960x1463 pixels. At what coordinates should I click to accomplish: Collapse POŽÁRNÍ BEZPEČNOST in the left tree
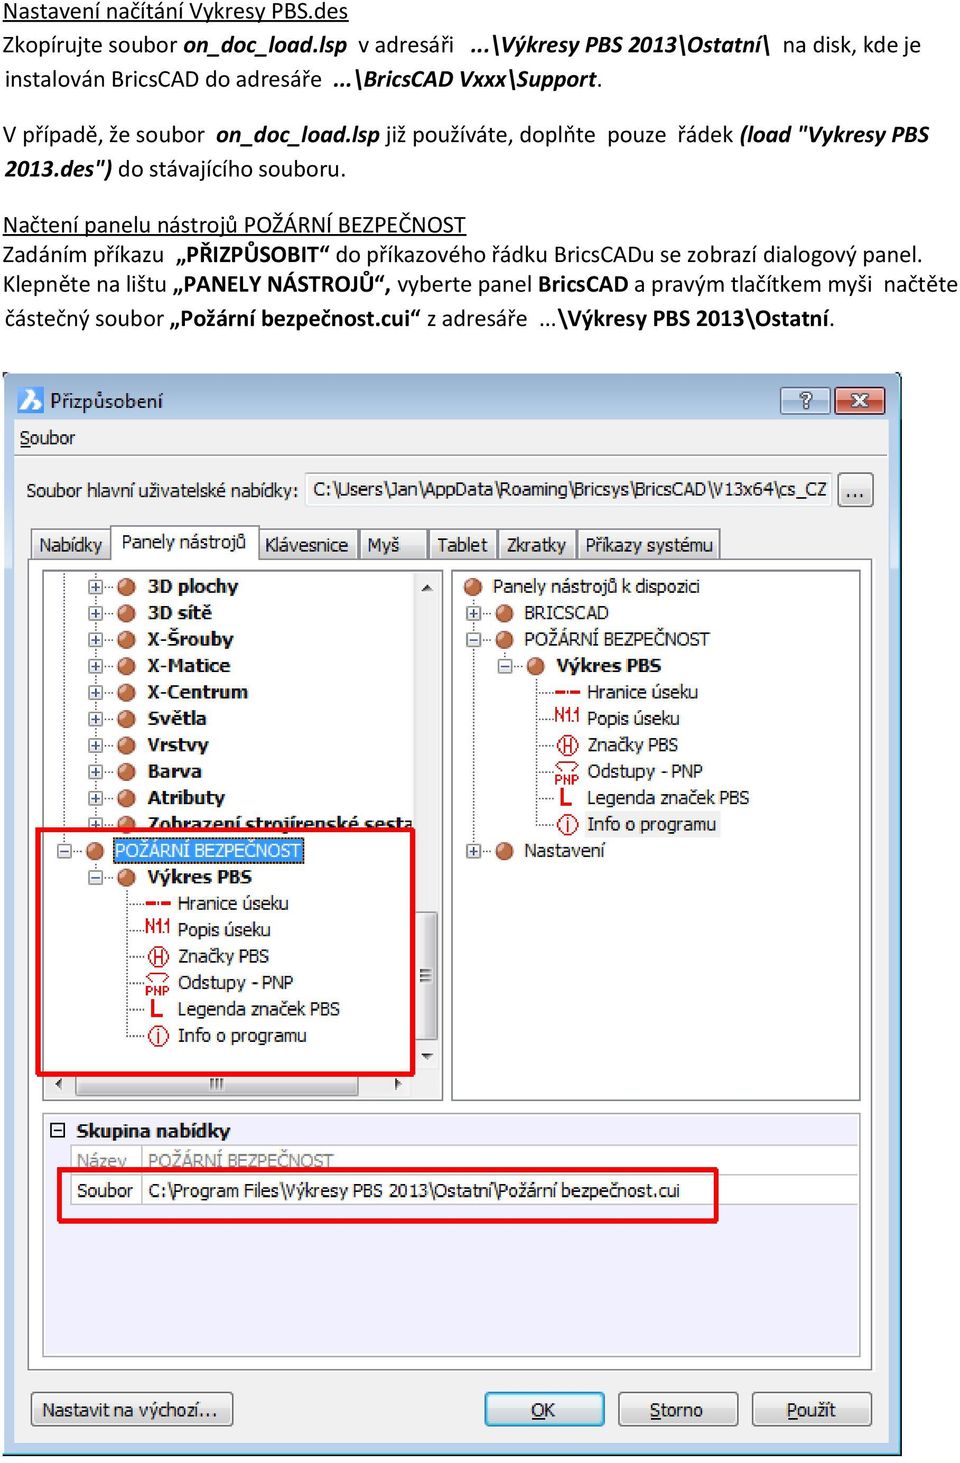65,851
